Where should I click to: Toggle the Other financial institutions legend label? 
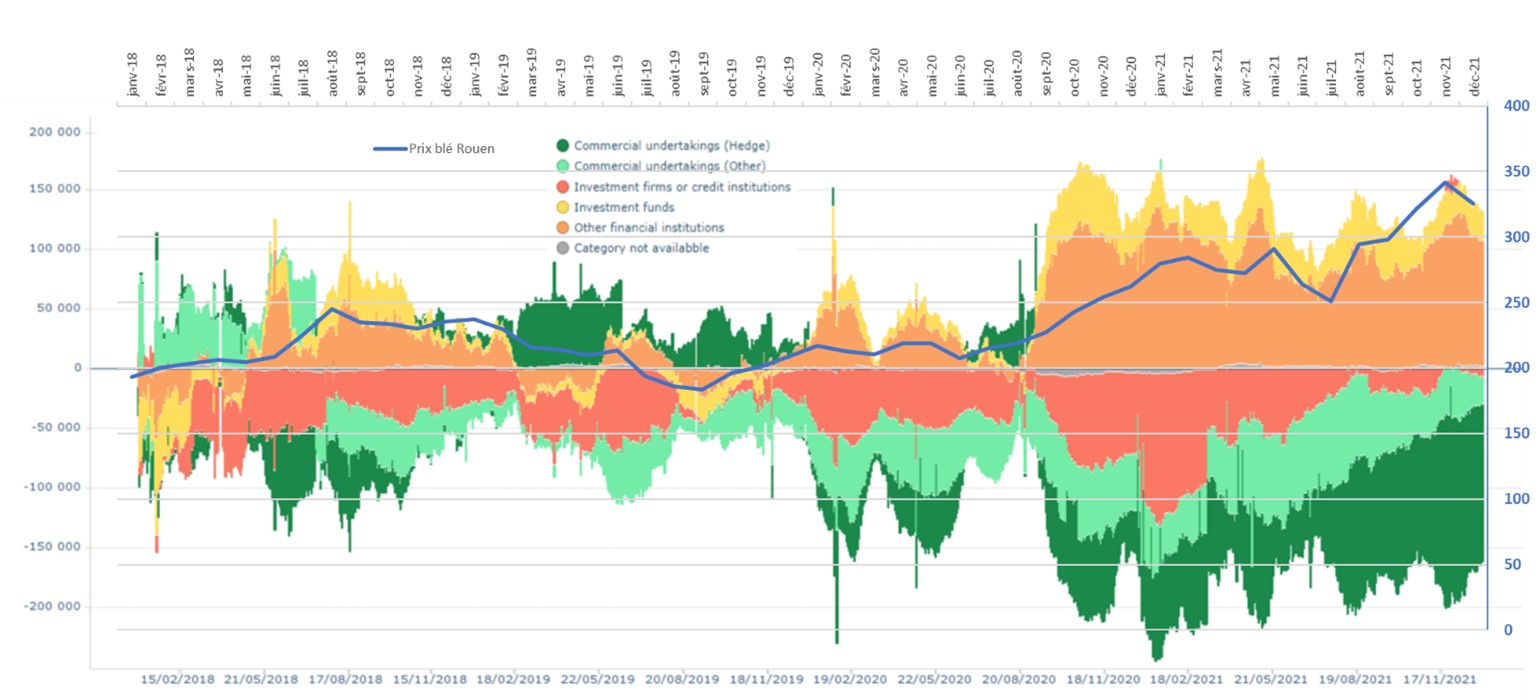point(649,228)
